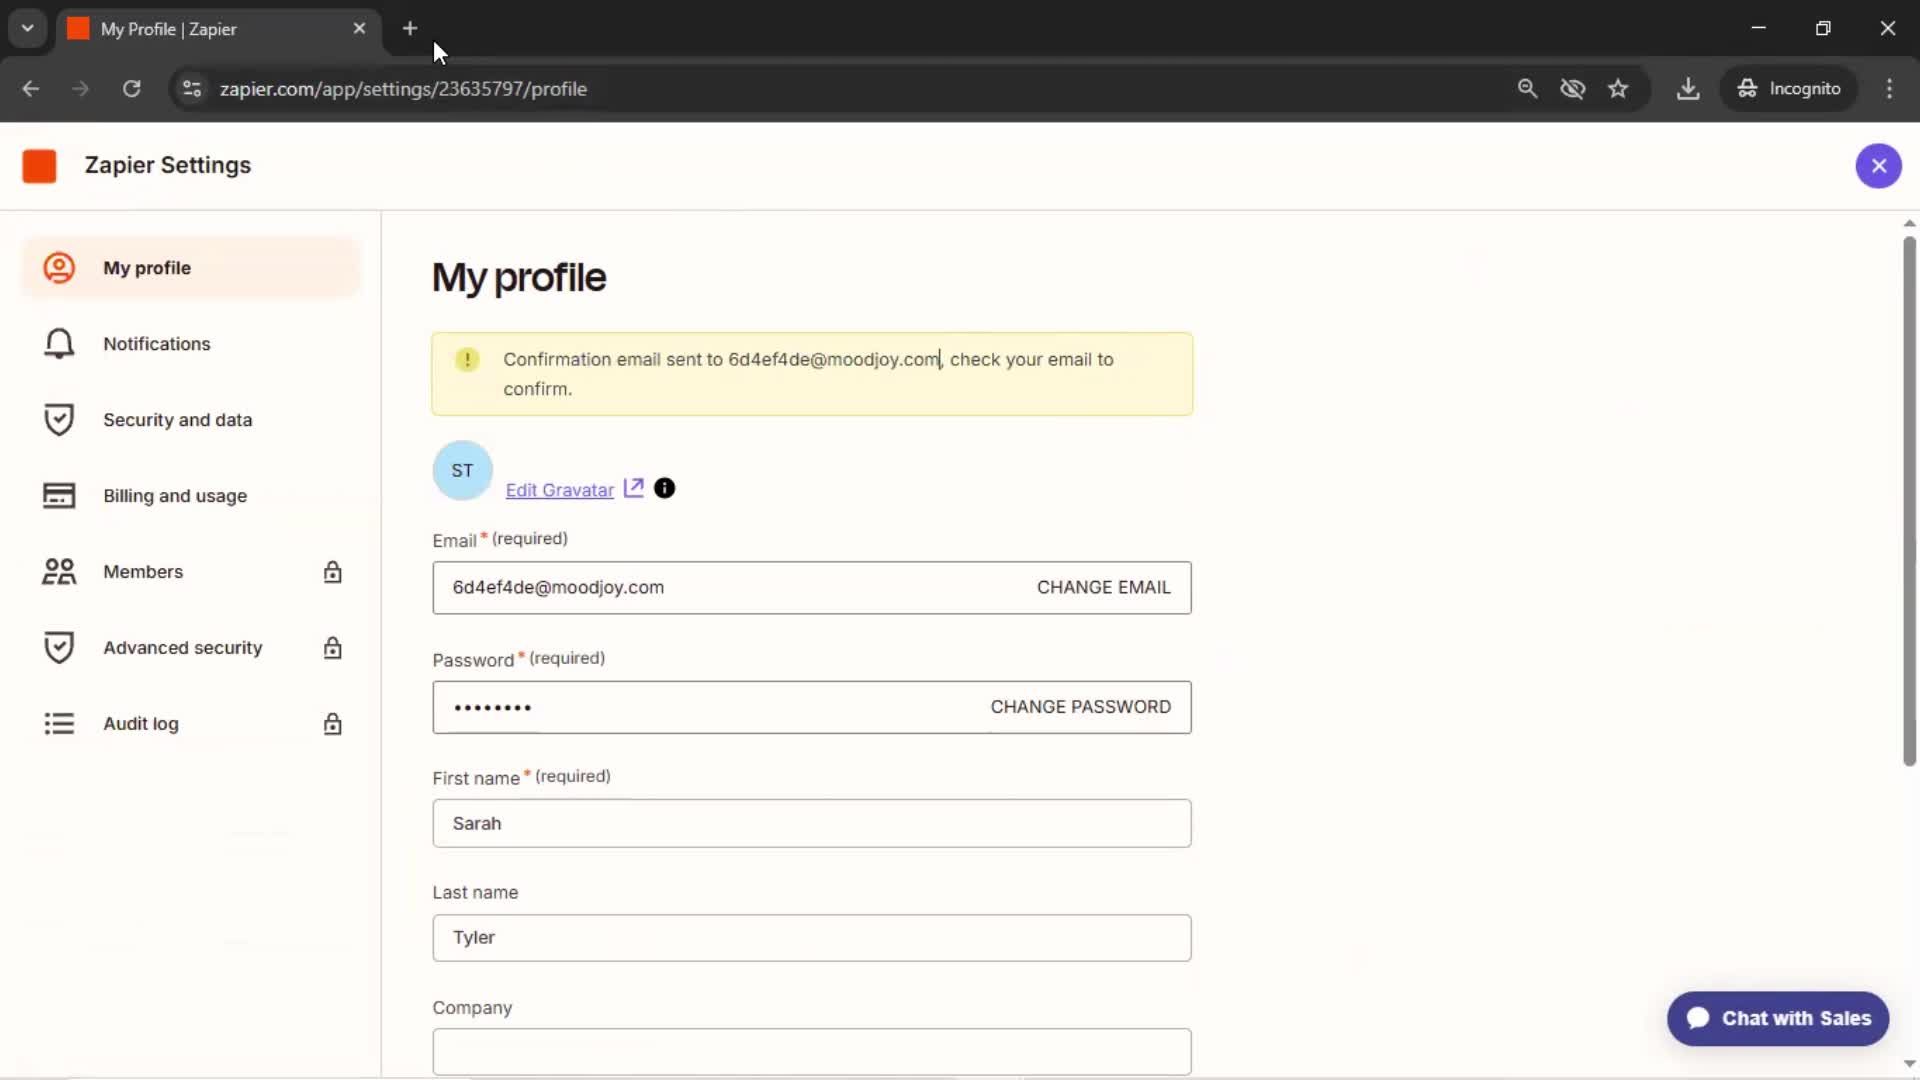Viewport: 1920px width, 1080px height.
Task: Click the ST avatar circle
Action: pyautogui.click(x=462, y=471)
